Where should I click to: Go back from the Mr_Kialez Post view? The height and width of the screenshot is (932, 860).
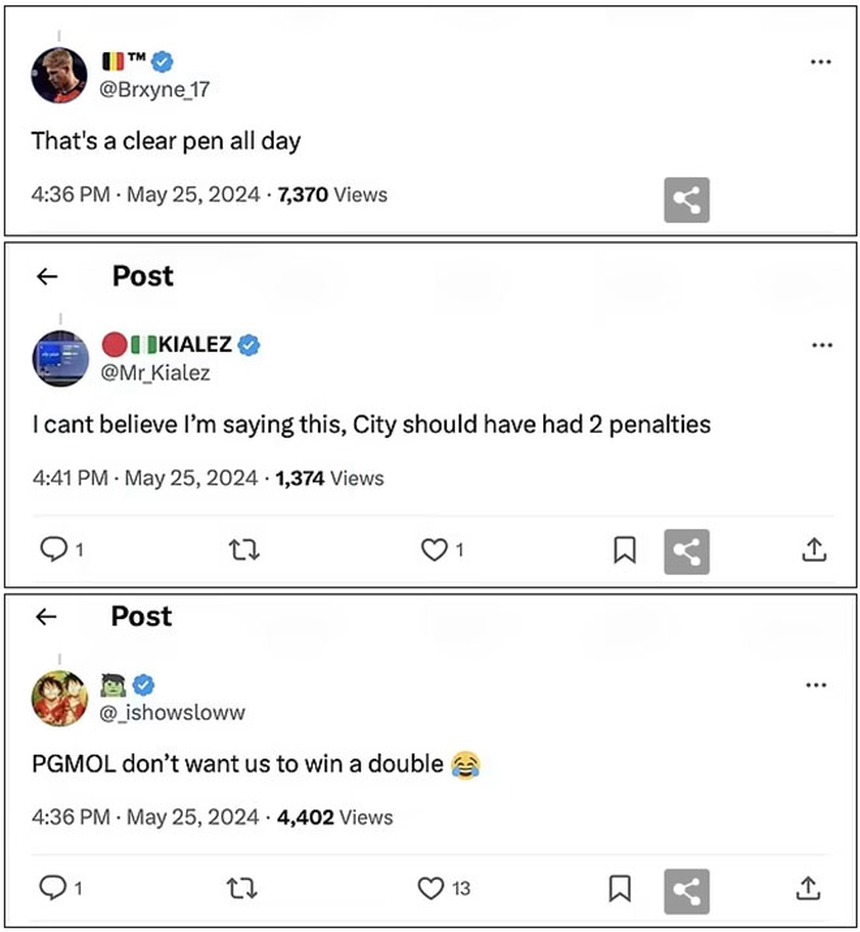pos(47,277)
